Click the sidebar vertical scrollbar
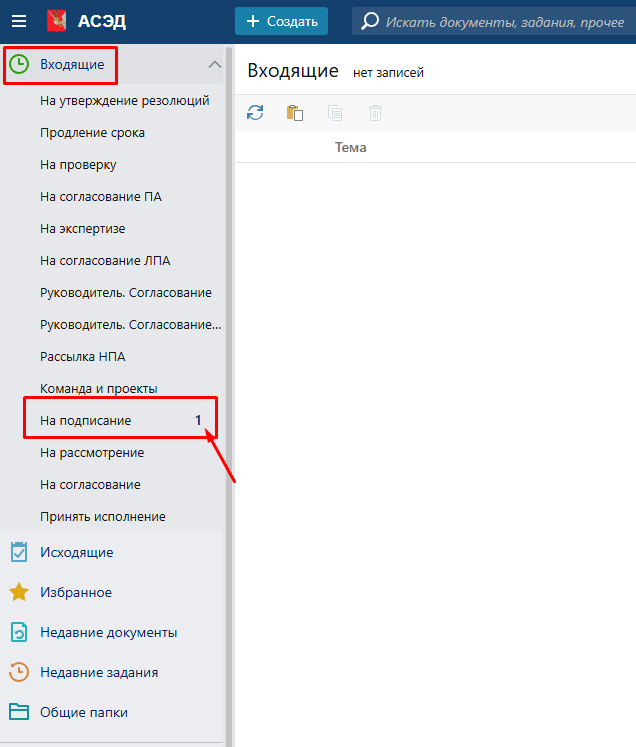The height and width of the screenshot is (747, 636). (229, 300)
